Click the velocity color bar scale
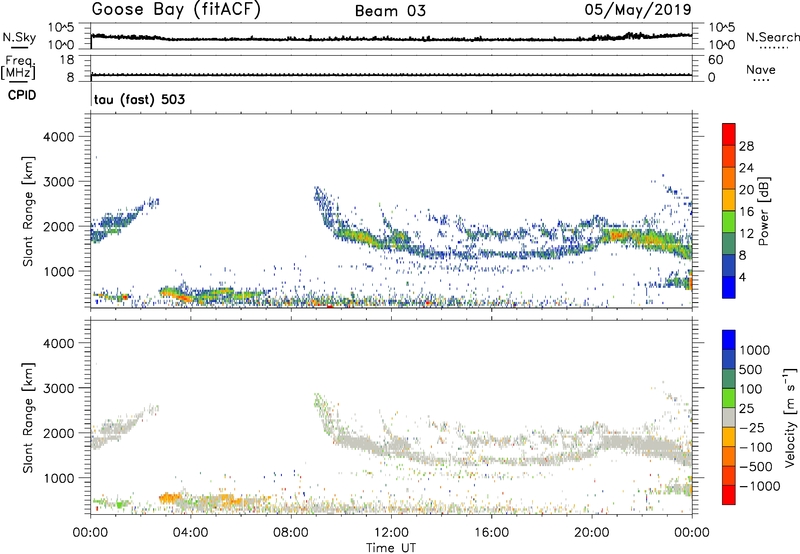The height and width of the screenshot is (554, 800). tap(729, 417)
